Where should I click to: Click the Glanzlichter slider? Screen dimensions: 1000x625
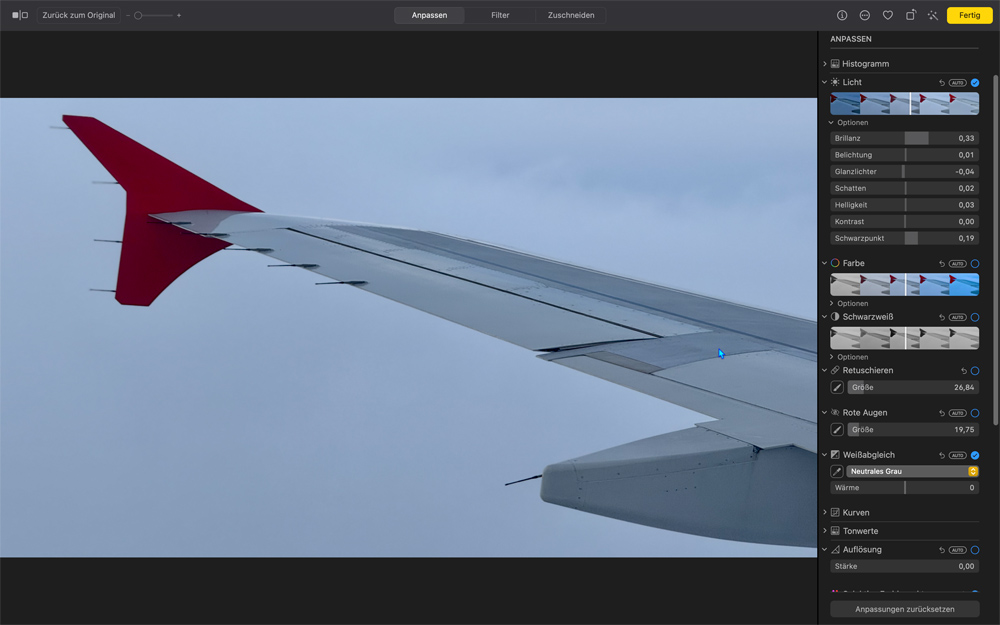[x=904, y=172]
